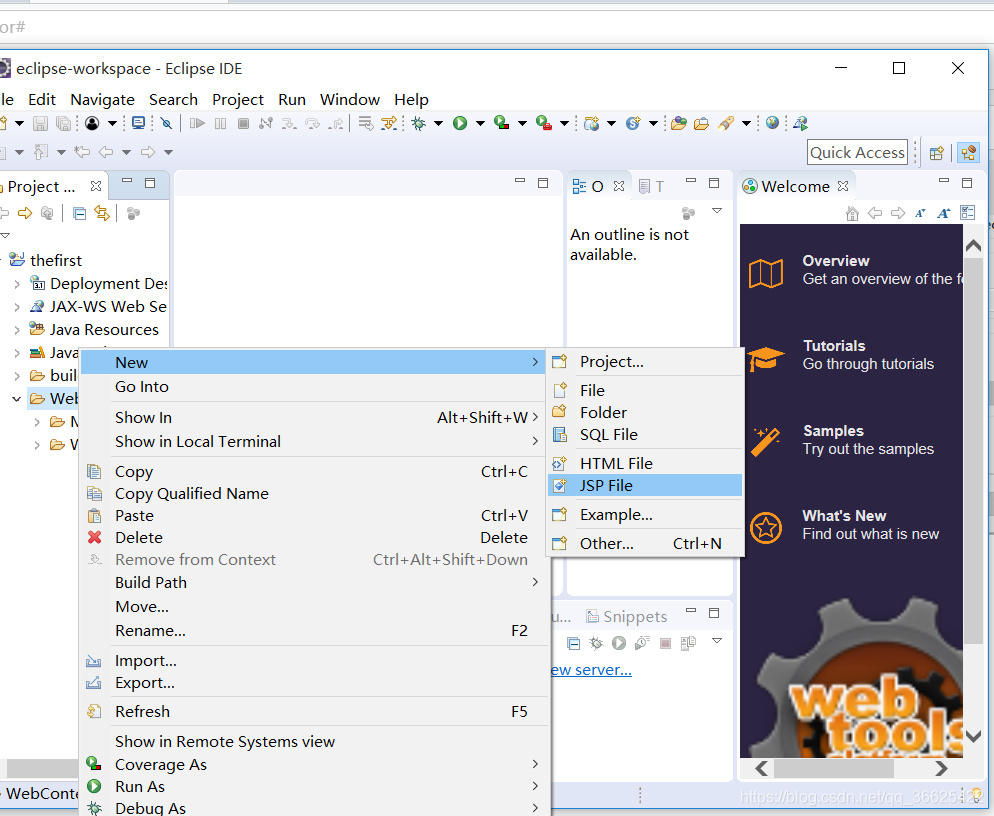Viewport: 994px width, 816px height.
Task: Collapse the WebContent folder tree node
Action: 17,399
